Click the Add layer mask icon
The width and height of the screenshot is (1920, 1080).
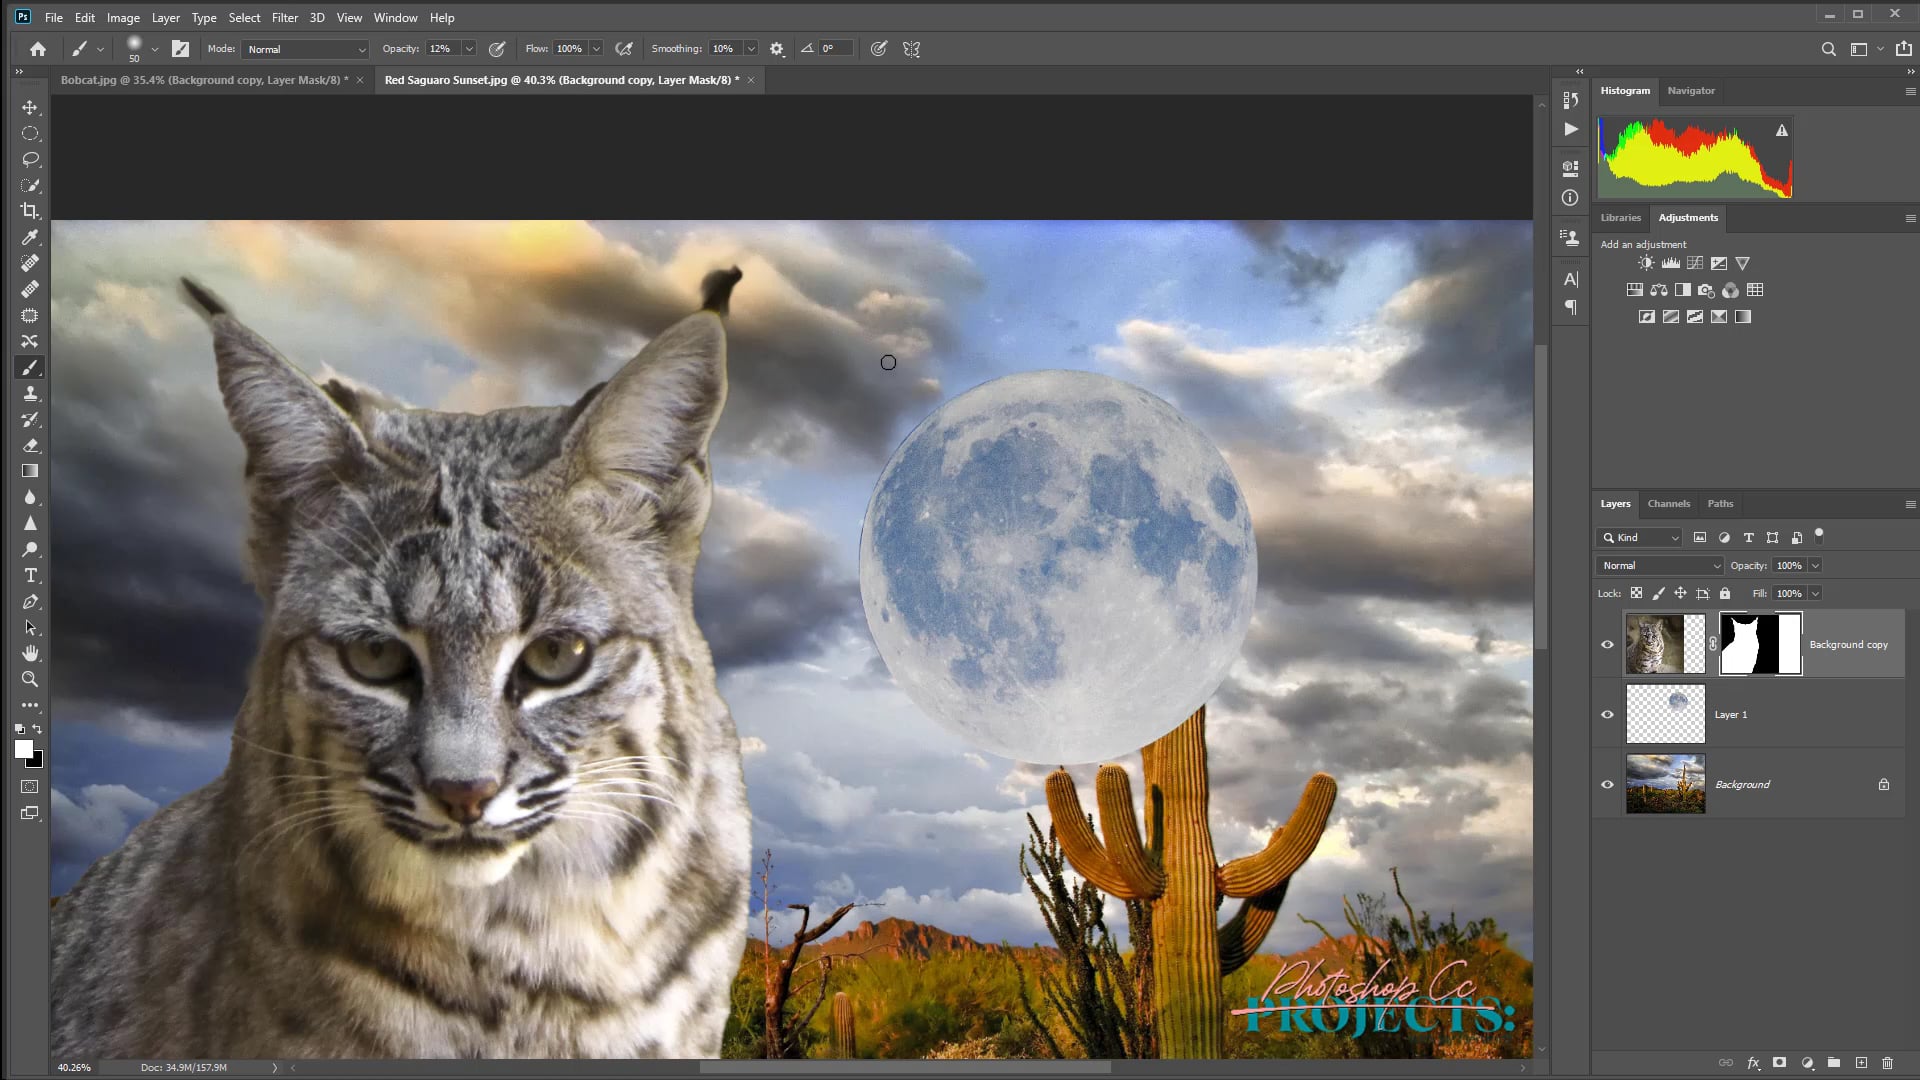pos(1779,1063)
